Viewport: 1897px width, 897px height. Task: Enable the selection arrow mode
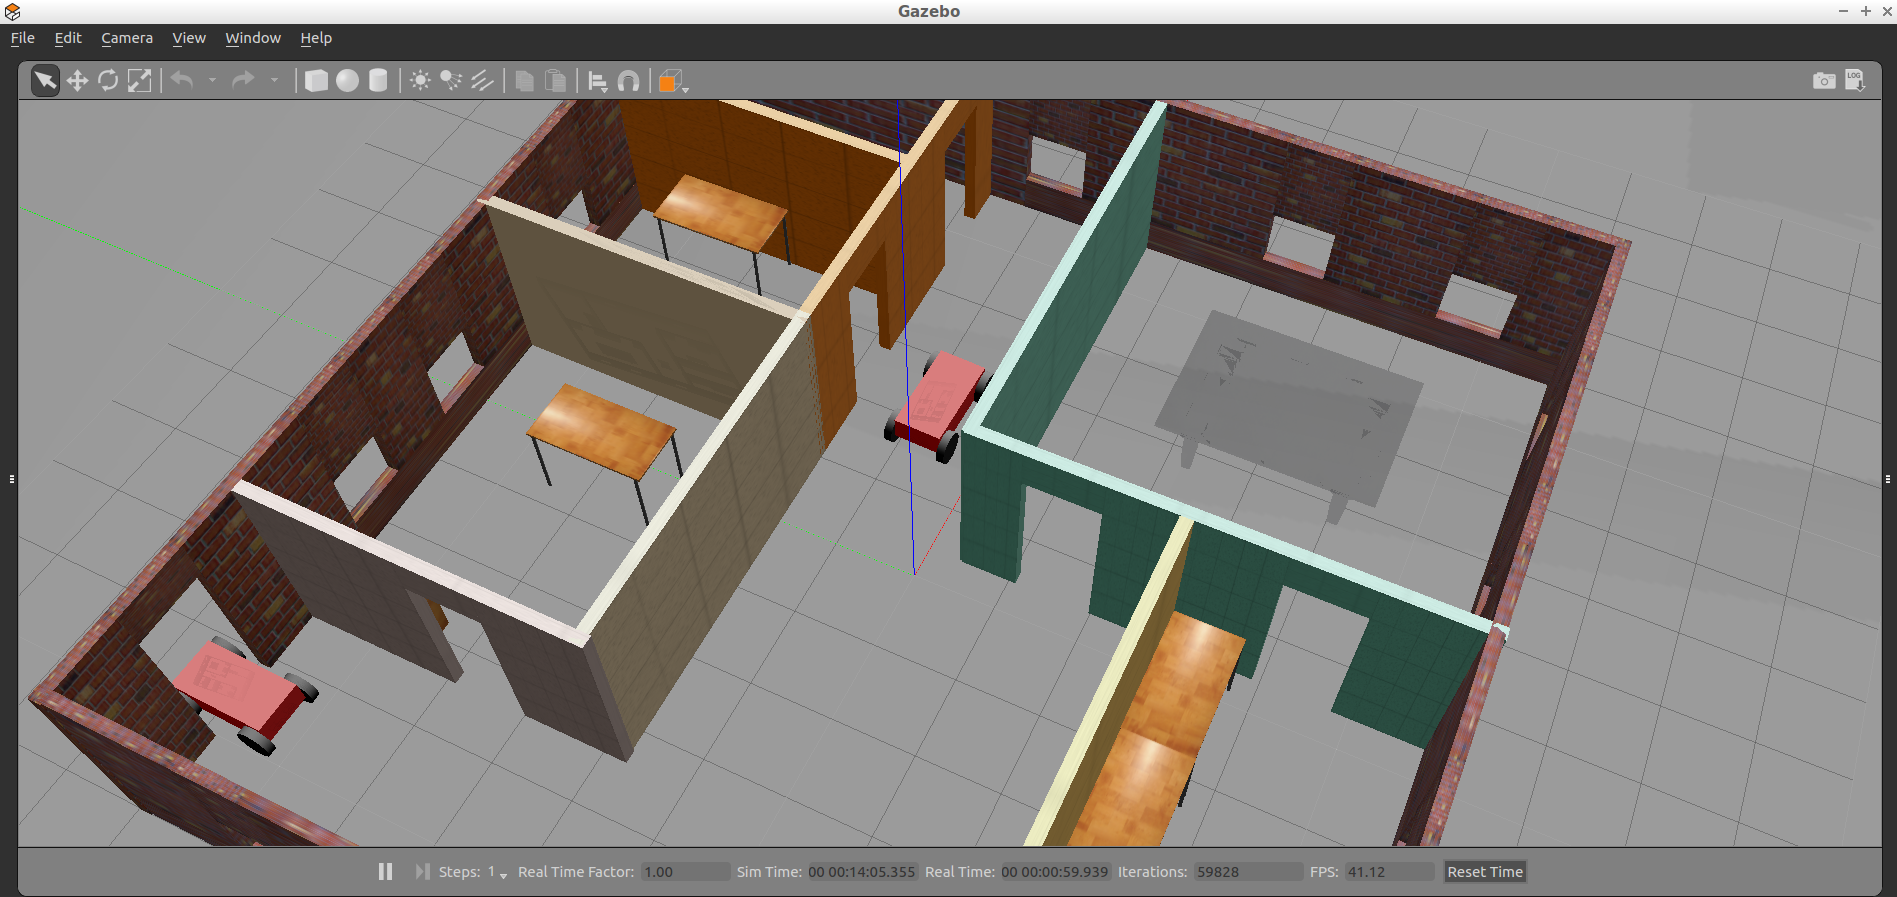coord(45,81)
